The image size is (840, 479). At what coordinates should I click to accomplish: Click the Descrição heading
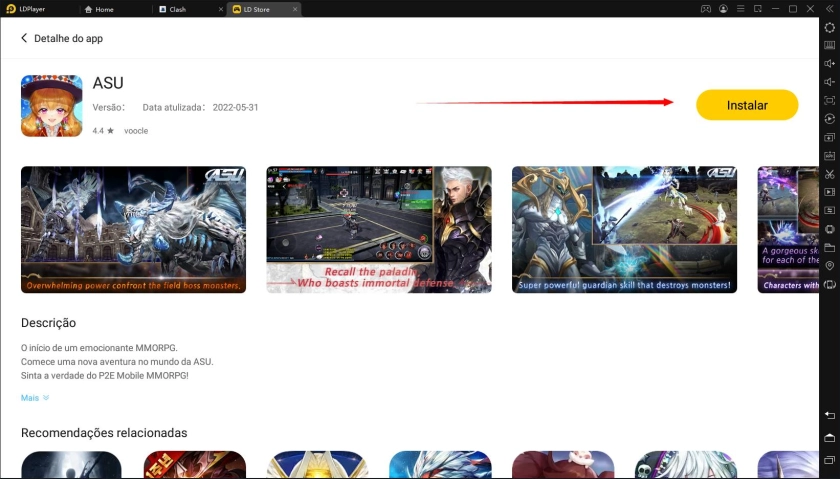click(48, 323)
